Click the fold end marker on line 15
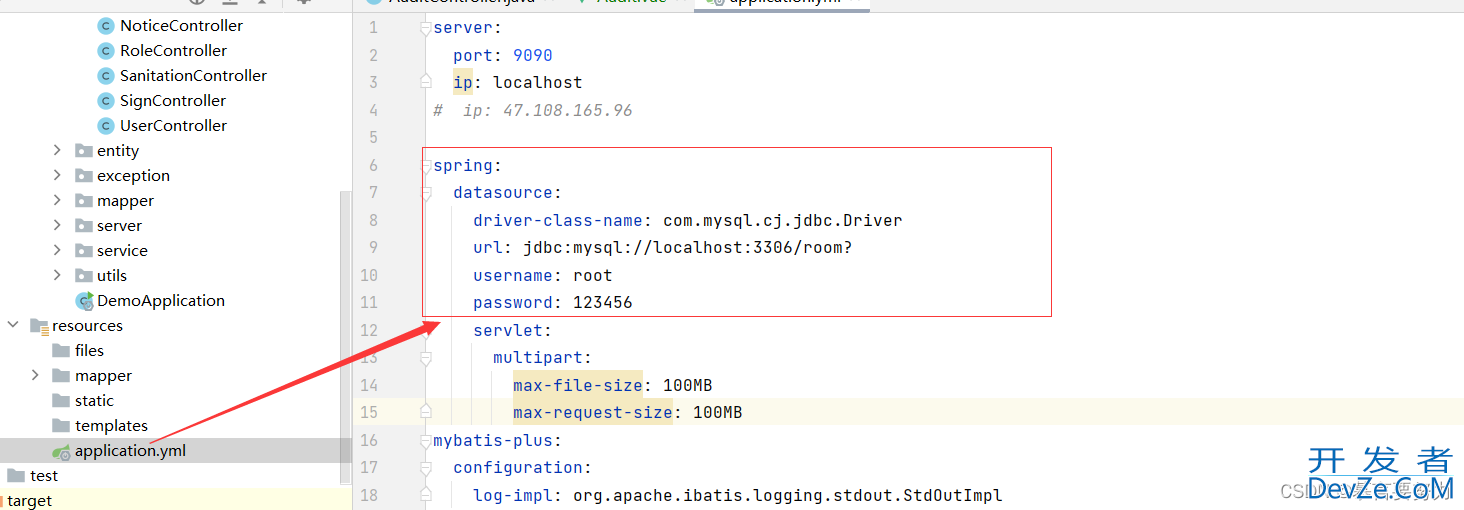Image resolution: width=1464 pixels, height=510 pixels. point(426,411)
